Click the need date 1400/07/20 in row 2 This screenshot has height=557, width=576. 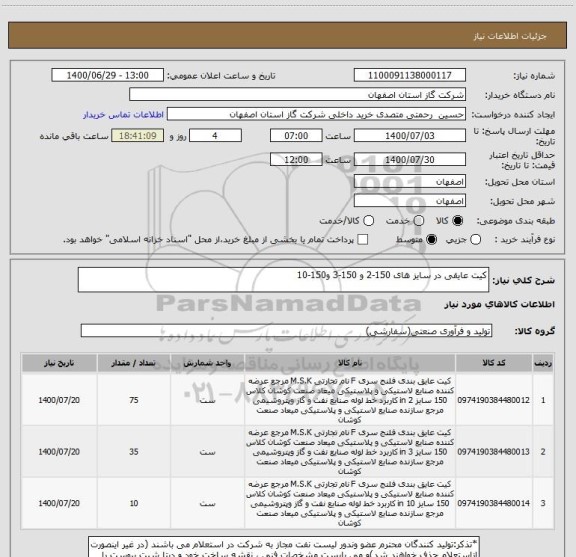click(x=59, y=452)
